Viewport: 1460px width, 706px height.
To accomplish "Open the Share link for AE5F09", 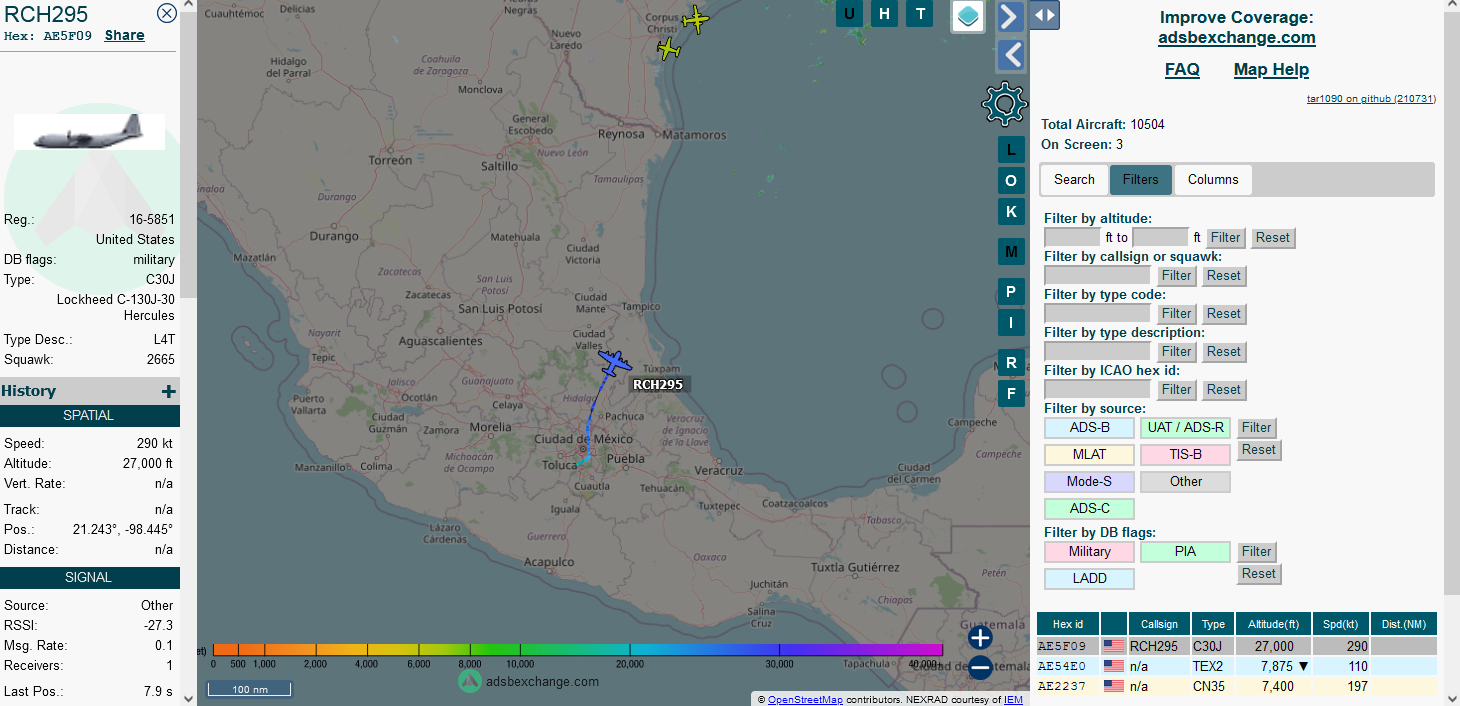I will click(x=125, y=35).
